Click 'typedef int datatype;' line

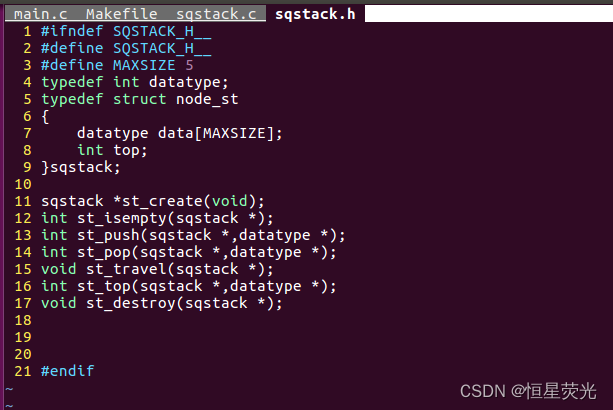coord(134,82)
